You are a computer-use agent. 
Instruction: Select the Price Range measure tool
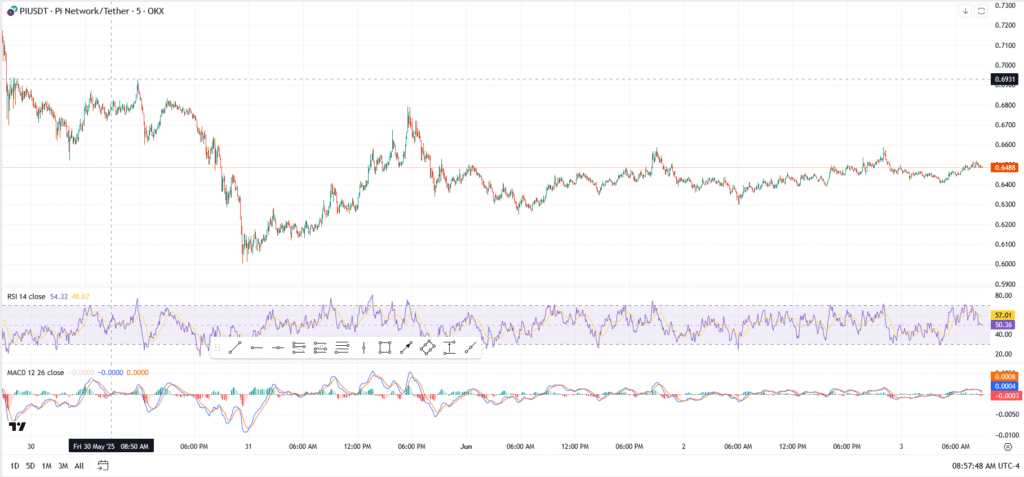point(449,348)
